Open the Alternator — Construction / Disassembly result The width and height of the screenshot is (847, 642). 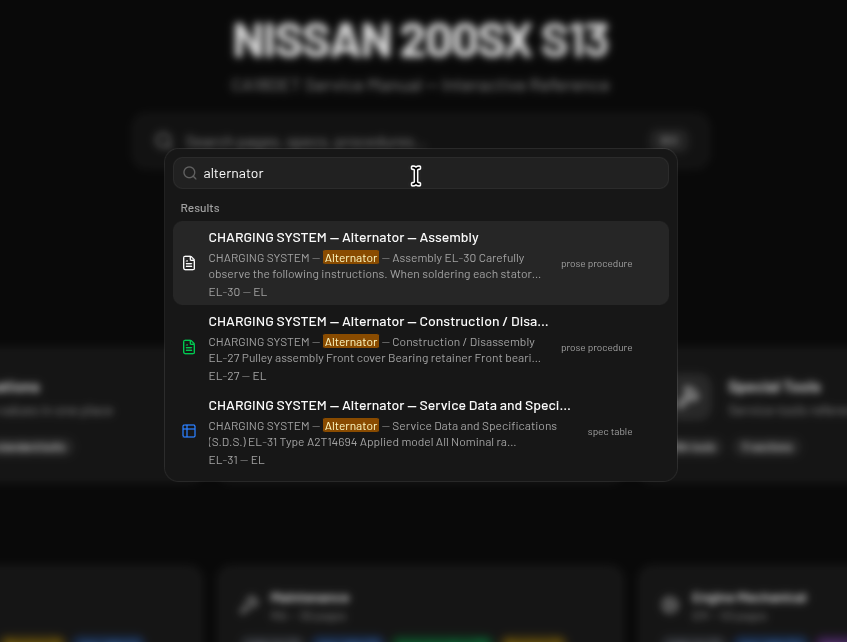point(421,347)
